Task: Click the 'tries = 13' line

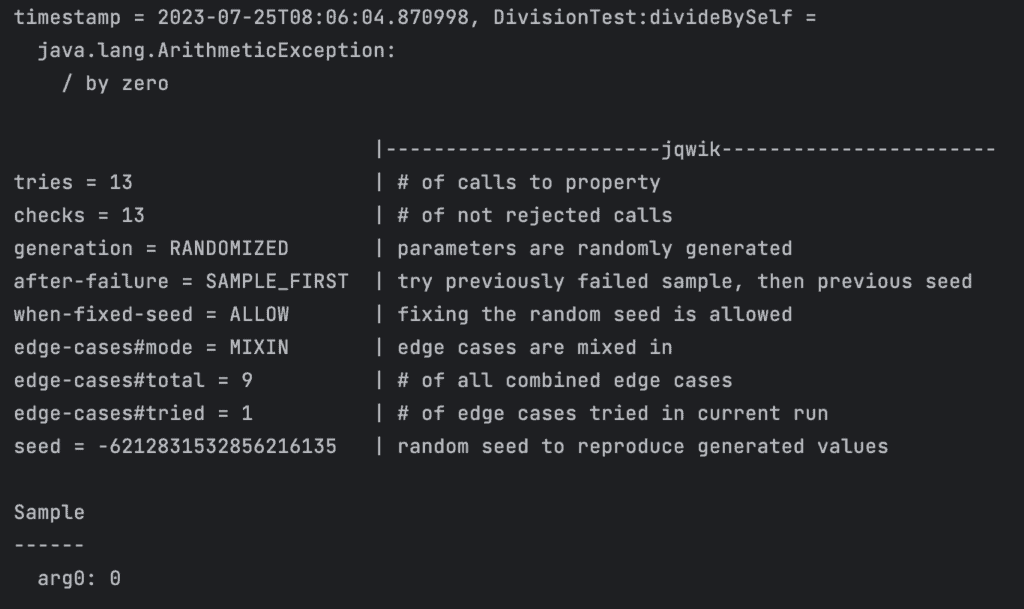Action: pos(73,183)
